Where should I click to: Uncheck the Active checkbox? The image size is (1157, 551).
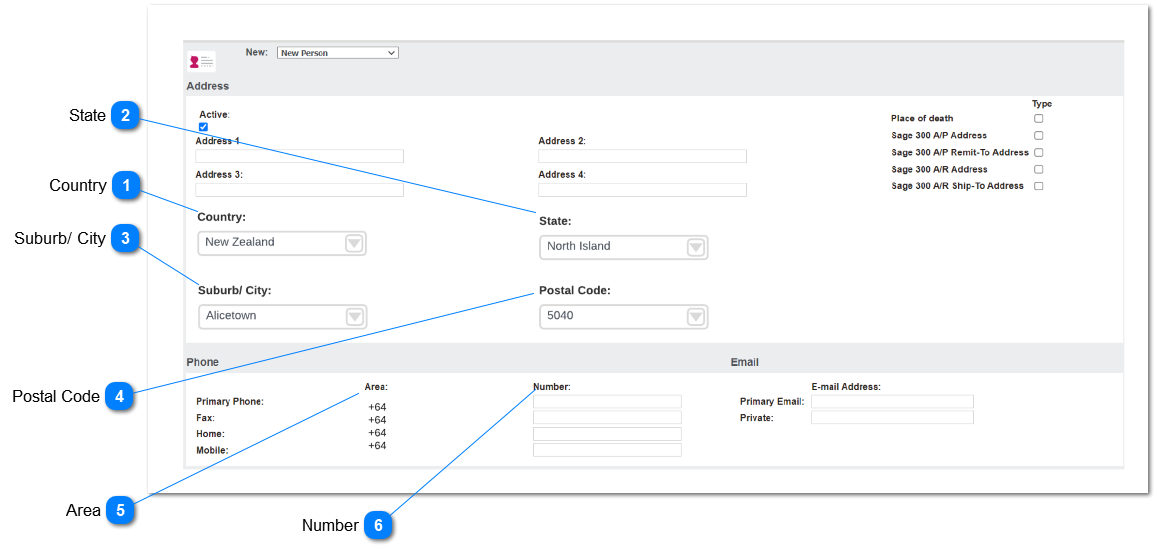[204, 127]
